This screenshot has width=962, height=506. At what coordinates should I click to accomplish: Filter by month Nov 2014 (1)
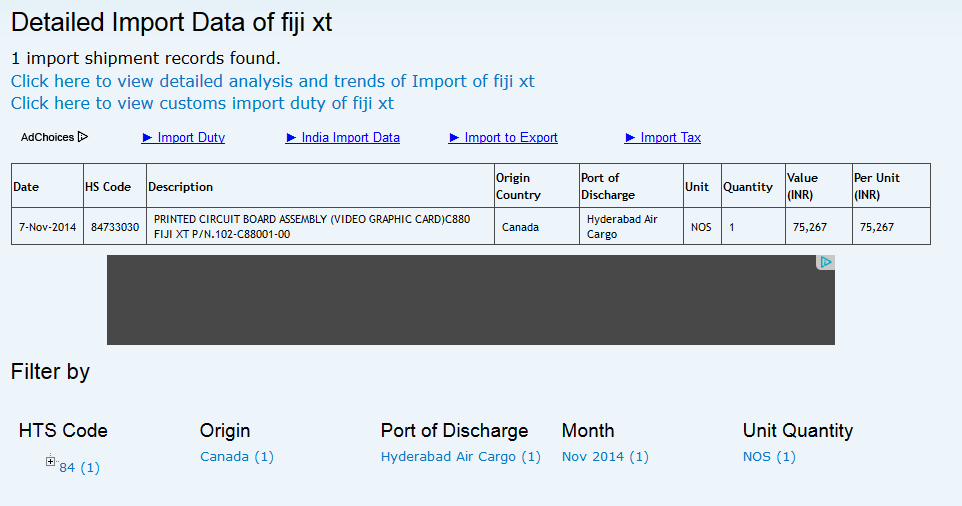coord(605,457)
